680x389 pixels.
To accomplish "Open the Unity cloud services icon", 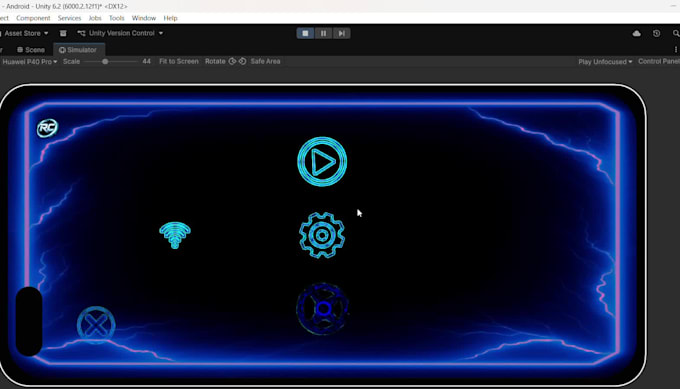I will point(637,33).
